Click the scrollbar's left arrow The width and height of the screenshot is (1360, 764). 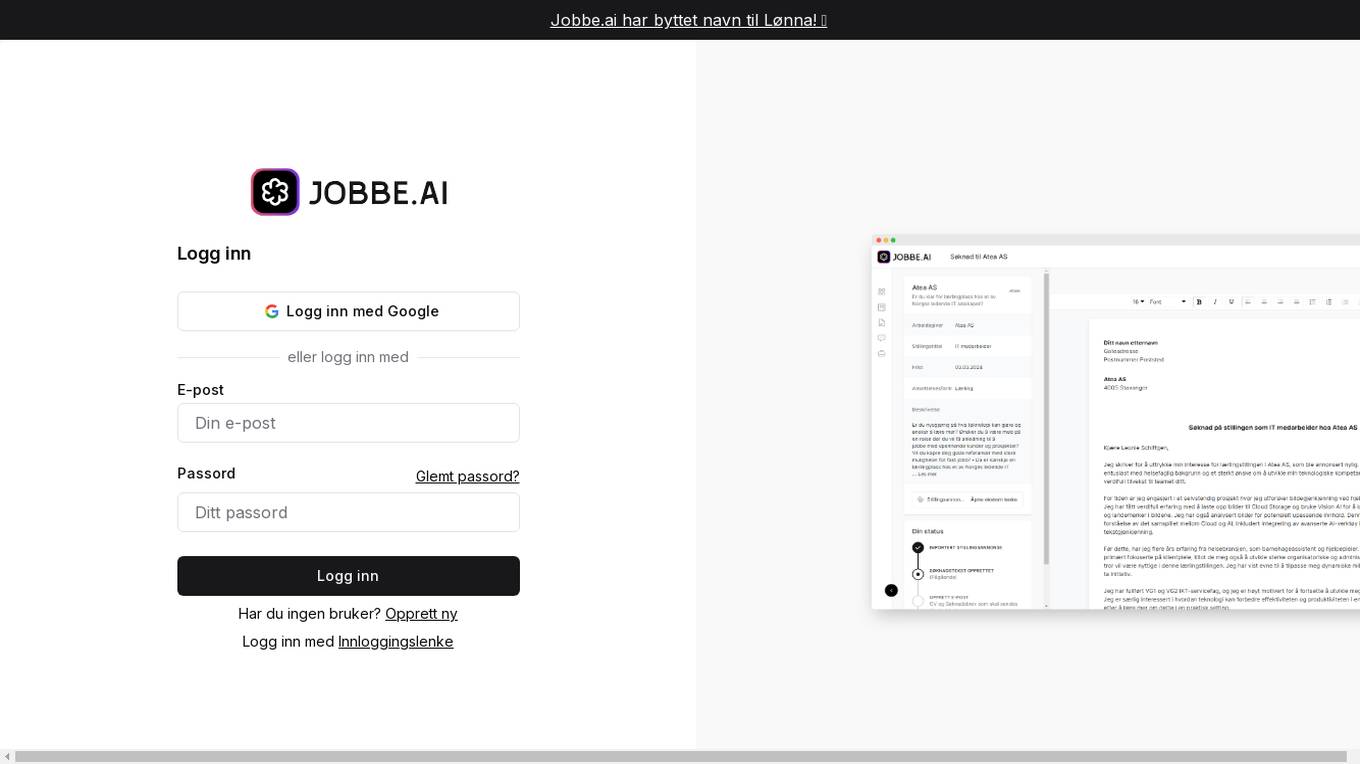[x=7, y=757]
